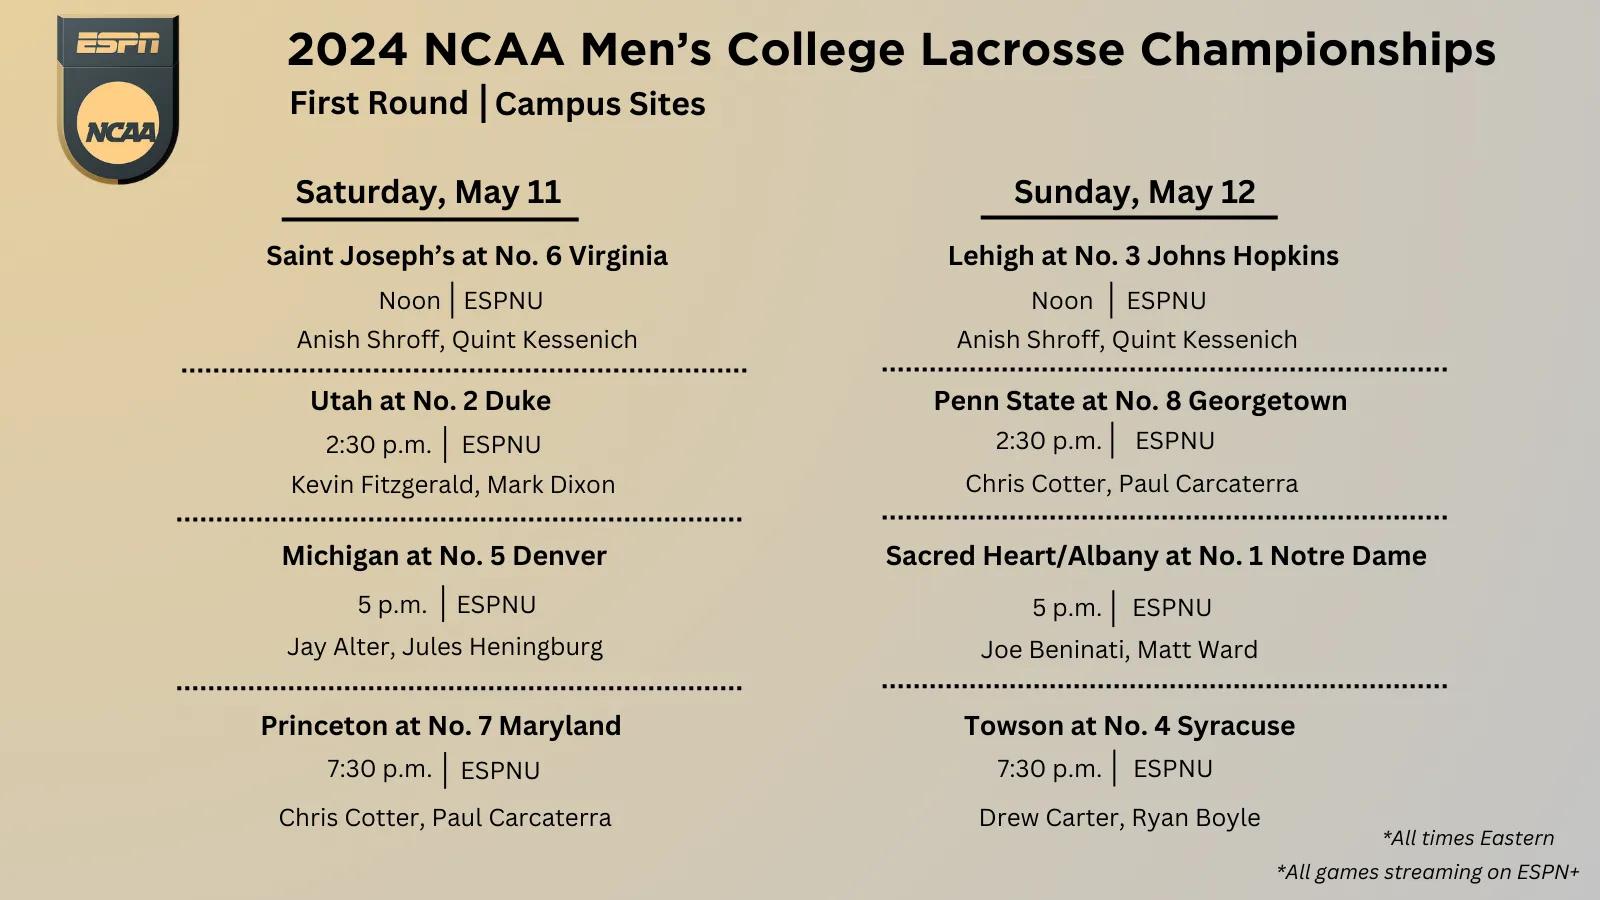
Task: Click the ESPN NCAA shield logo
Action: click(x=118, y=99)
